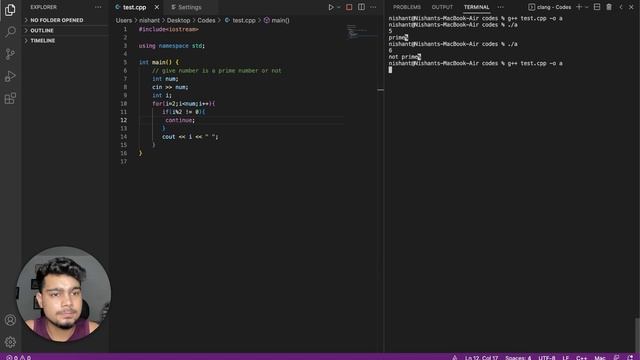
Task: Show more panel tabs via ellipsis
Action: 500,7
